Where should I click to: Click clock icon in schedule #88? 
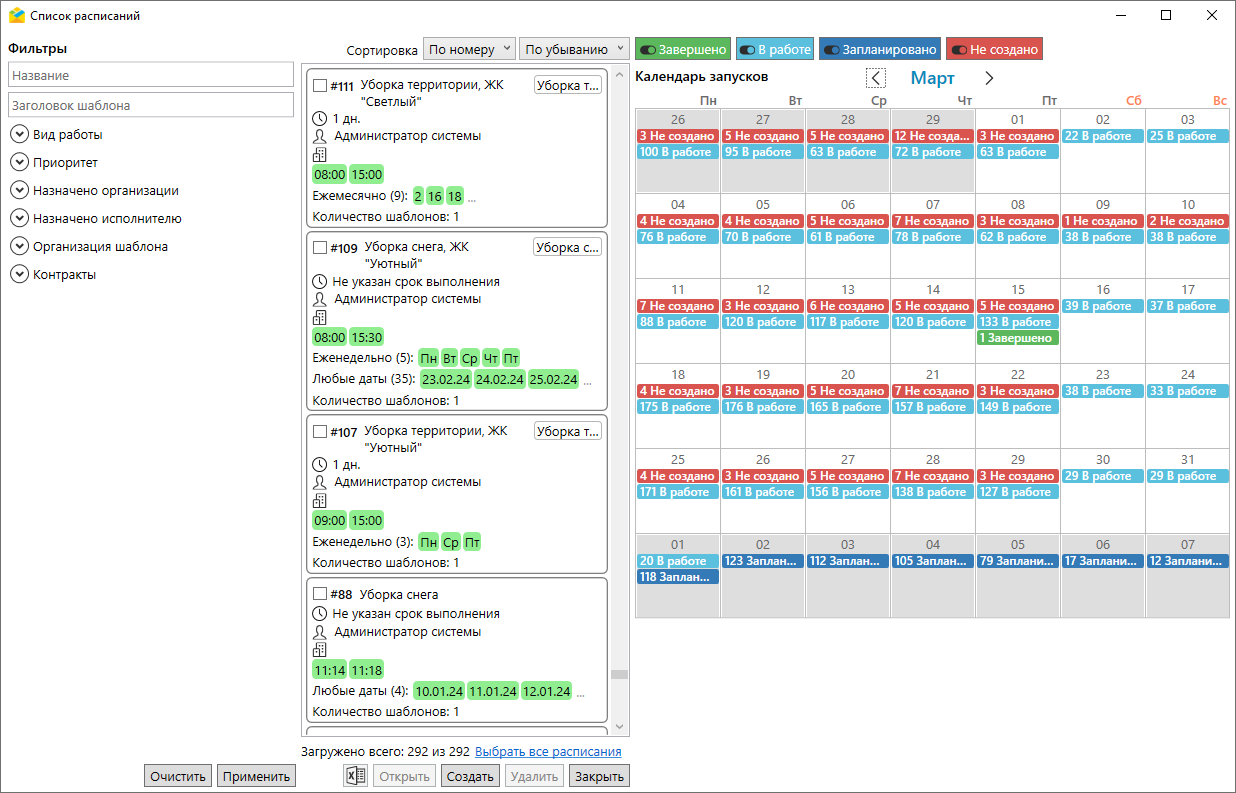[320, 614]
